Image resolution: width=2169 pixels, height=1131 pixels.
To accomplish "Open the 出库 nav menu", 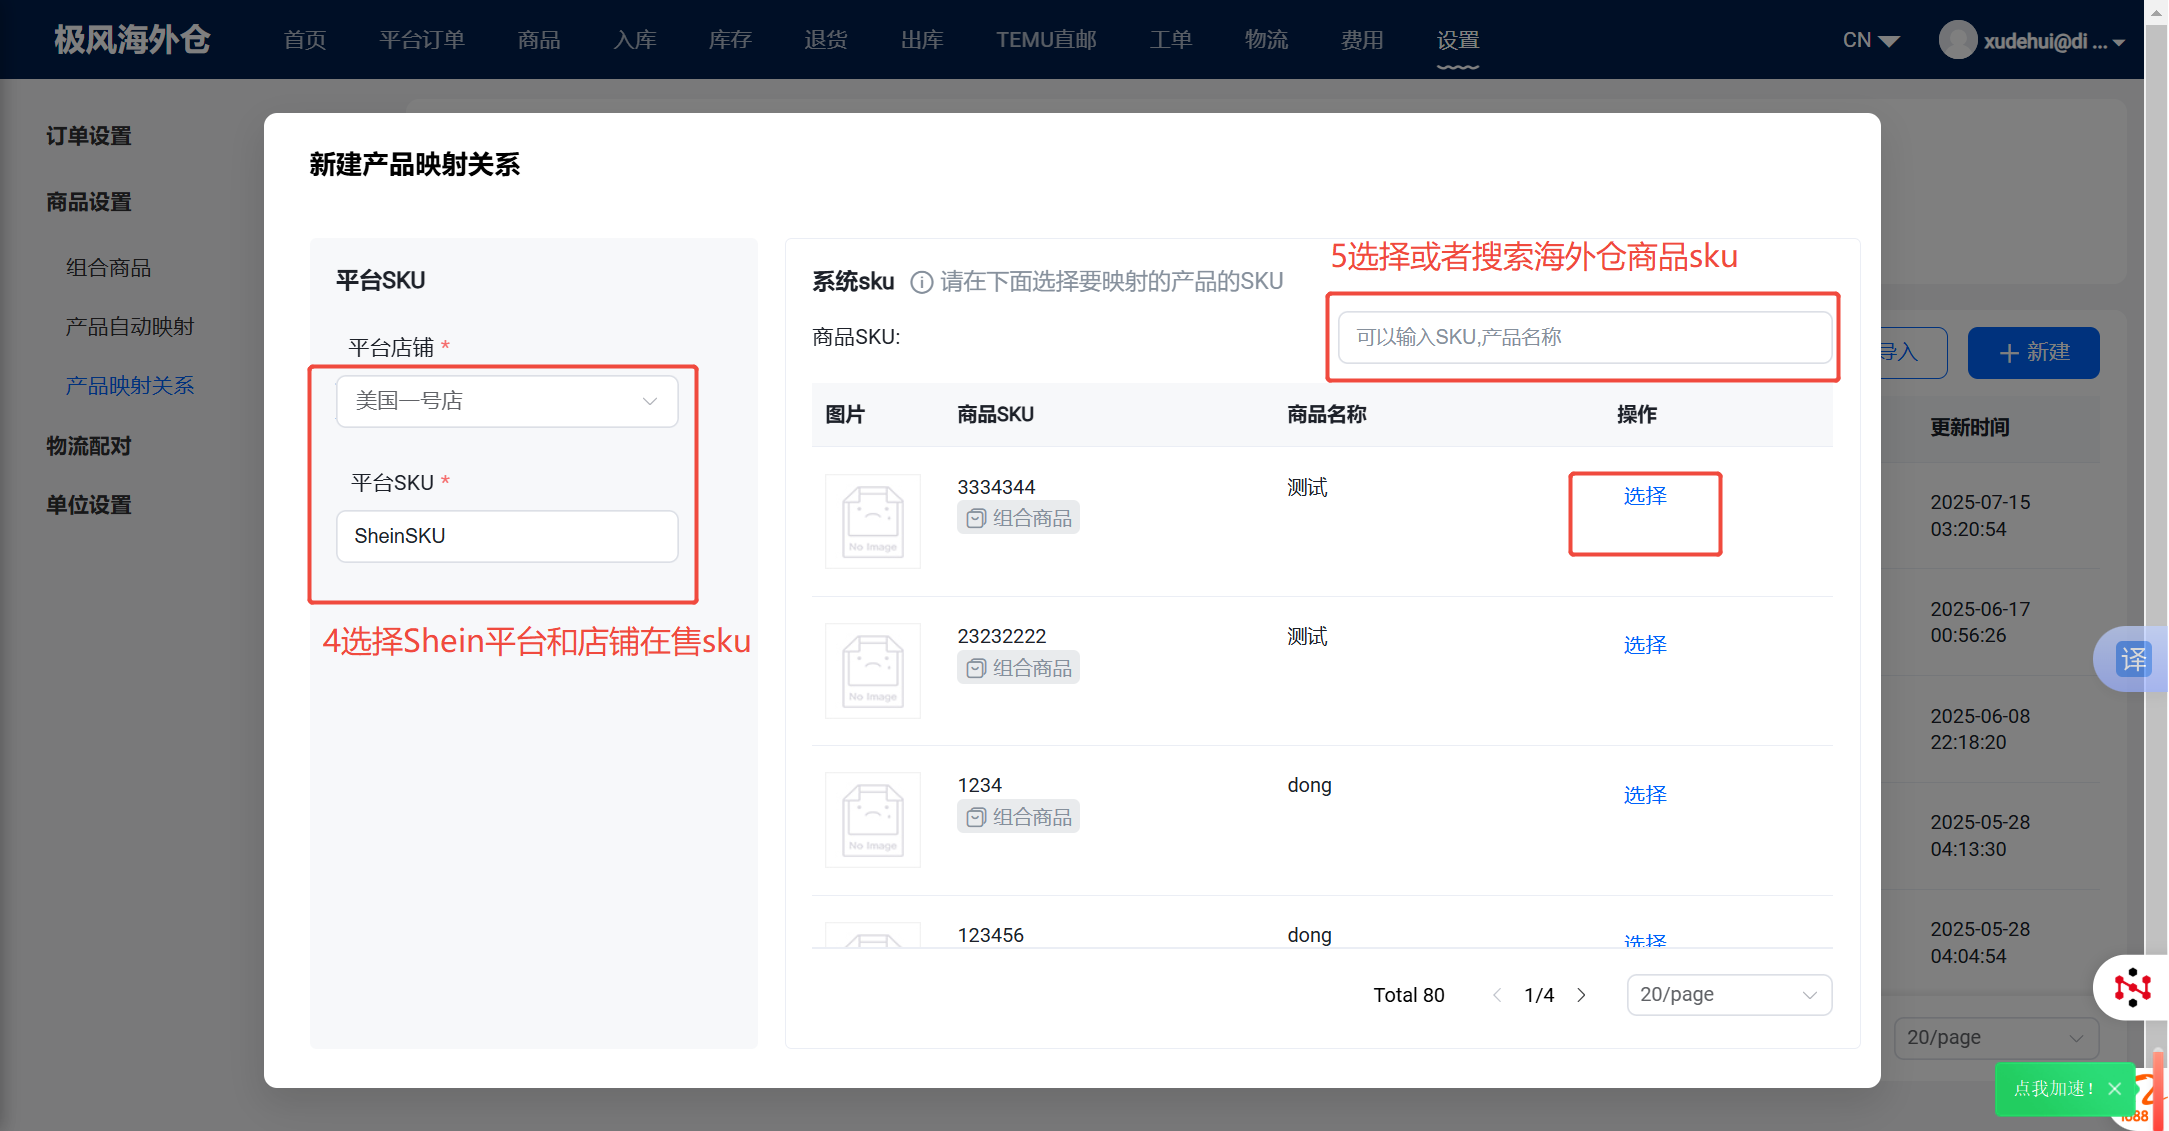I will 922,40.
